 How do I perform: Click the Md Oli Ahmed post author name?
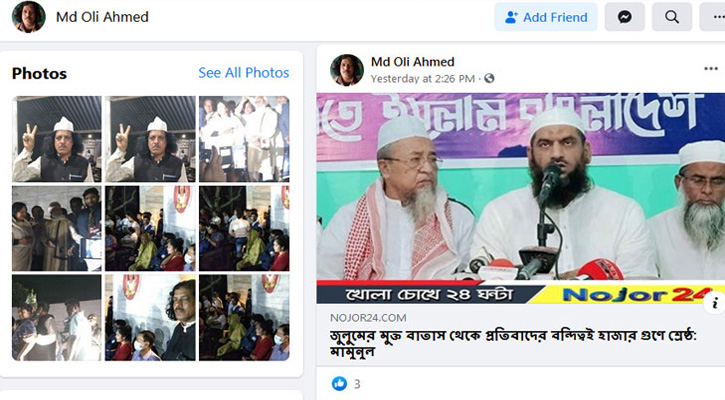(x=412, y=62)
